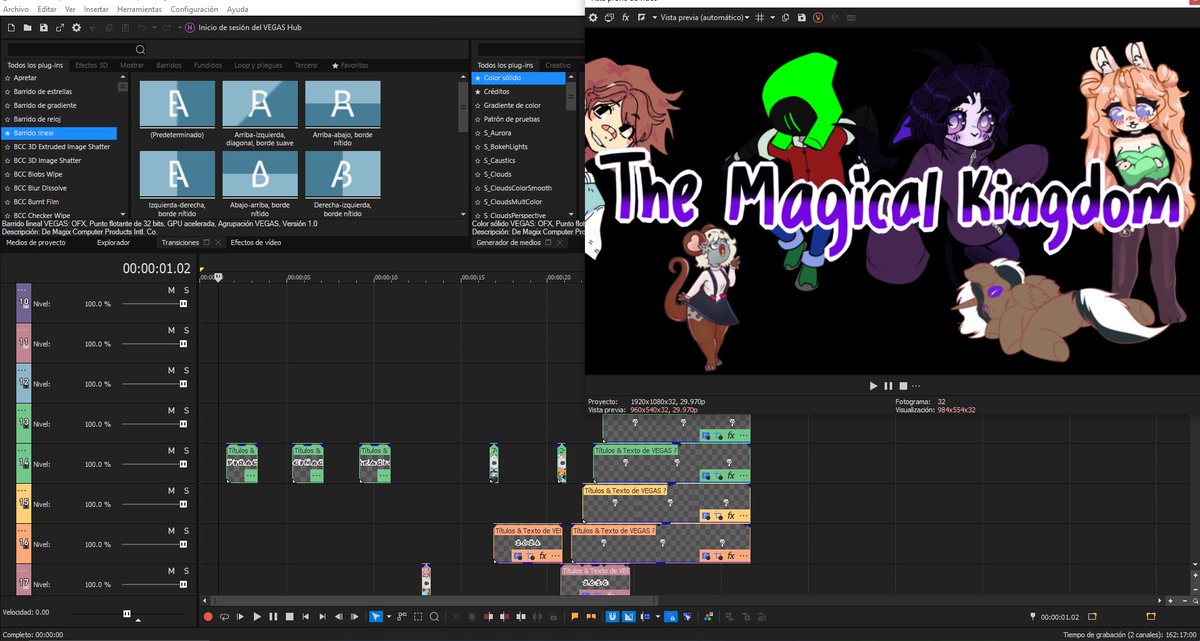
Task: Switch to the Efectos 3D plug-in tab
Action: tap(92, 65)
